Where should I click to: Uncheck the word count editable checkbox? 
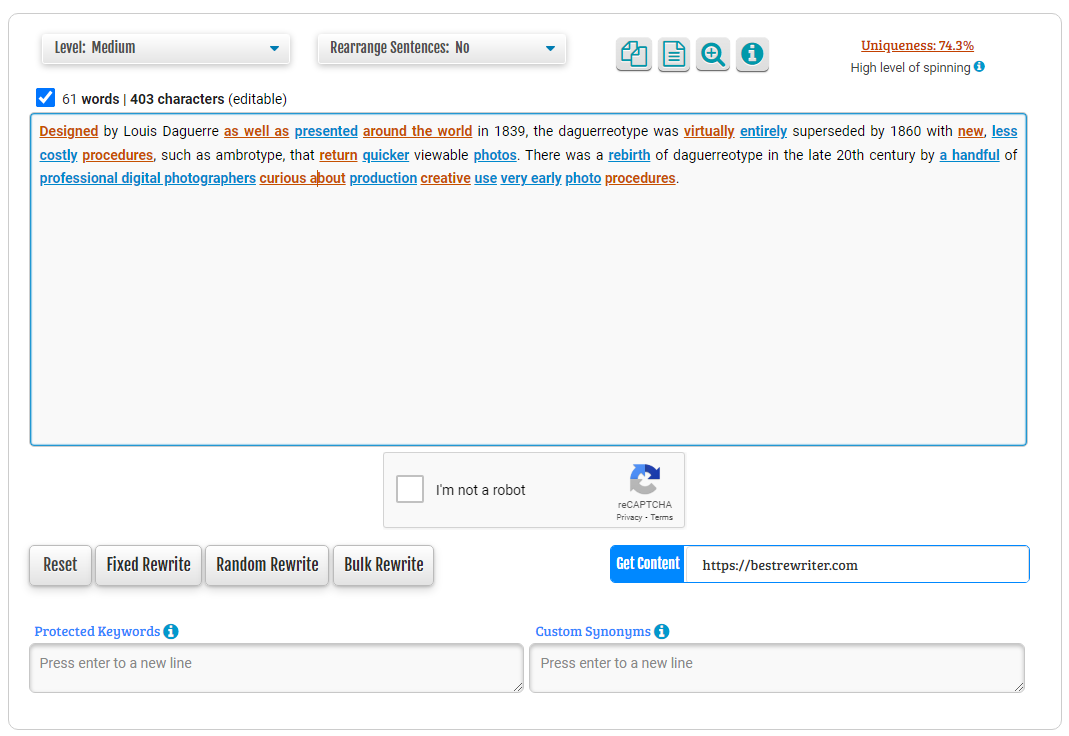[x=45, y=98]
